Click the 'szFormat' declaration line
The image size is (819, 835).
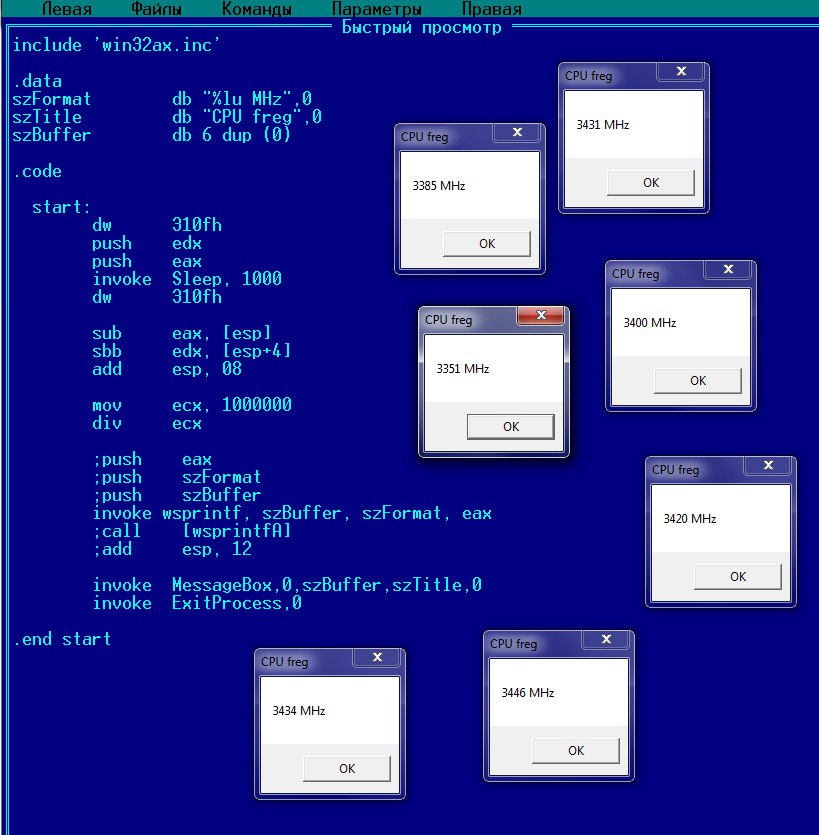coord(162,99)
